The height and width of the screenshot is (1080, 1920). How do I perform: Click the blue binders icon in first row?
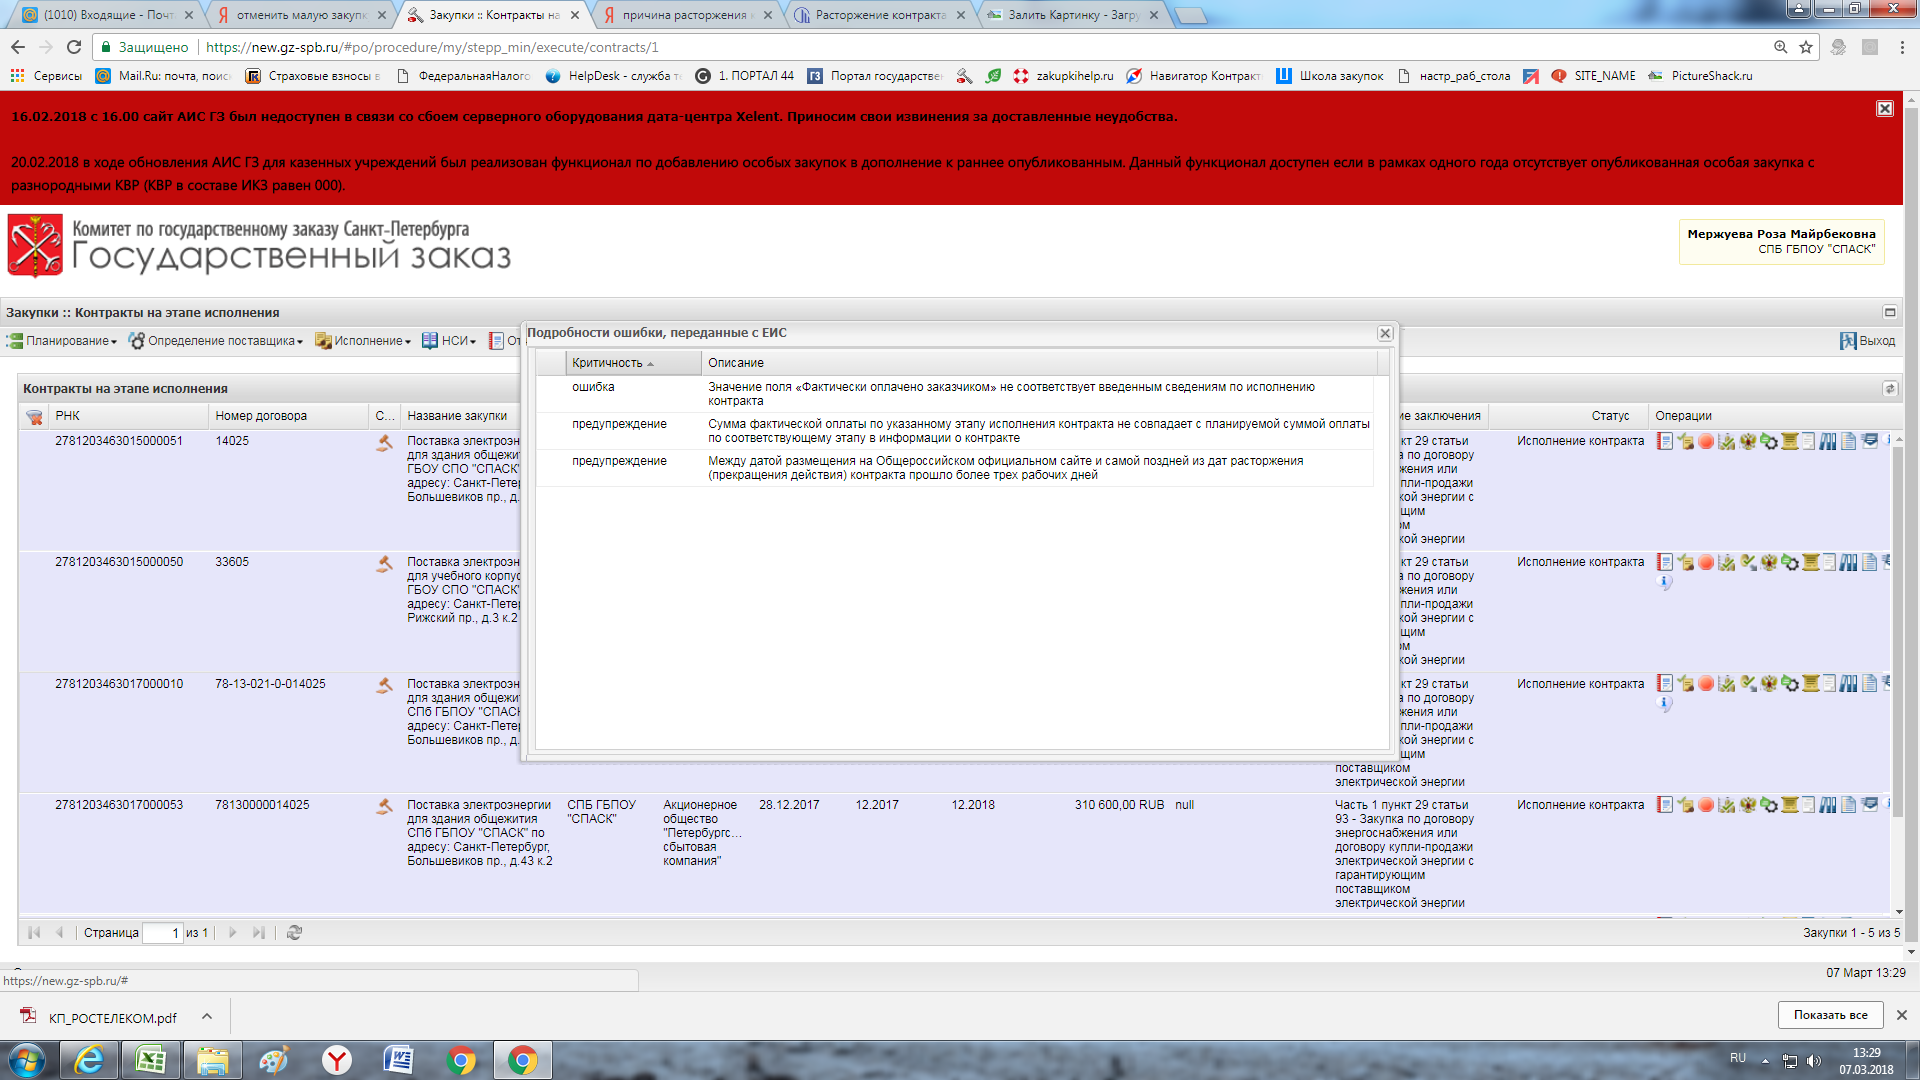1827,441
